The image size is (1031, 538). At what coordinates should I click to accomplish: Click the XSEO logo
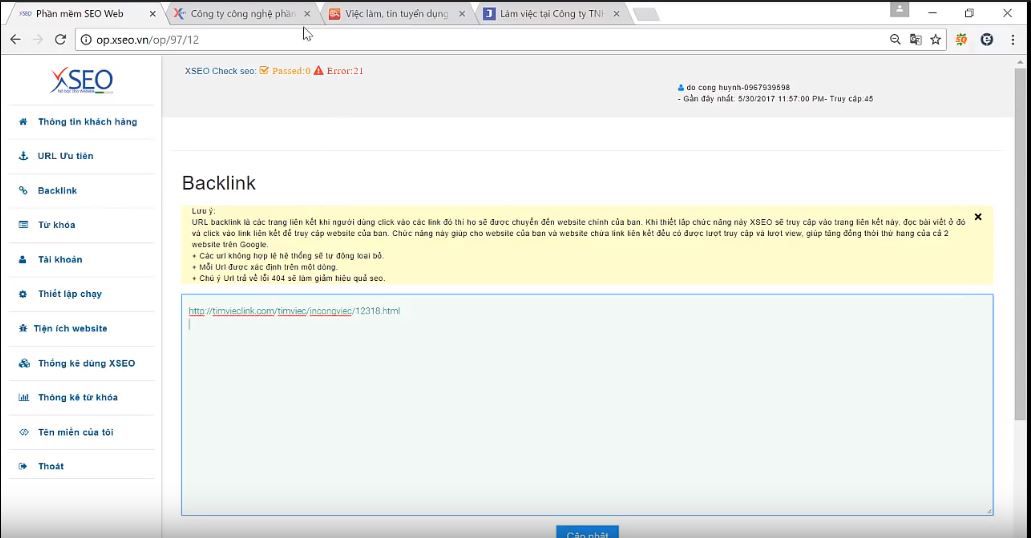(x=82, y=81)
